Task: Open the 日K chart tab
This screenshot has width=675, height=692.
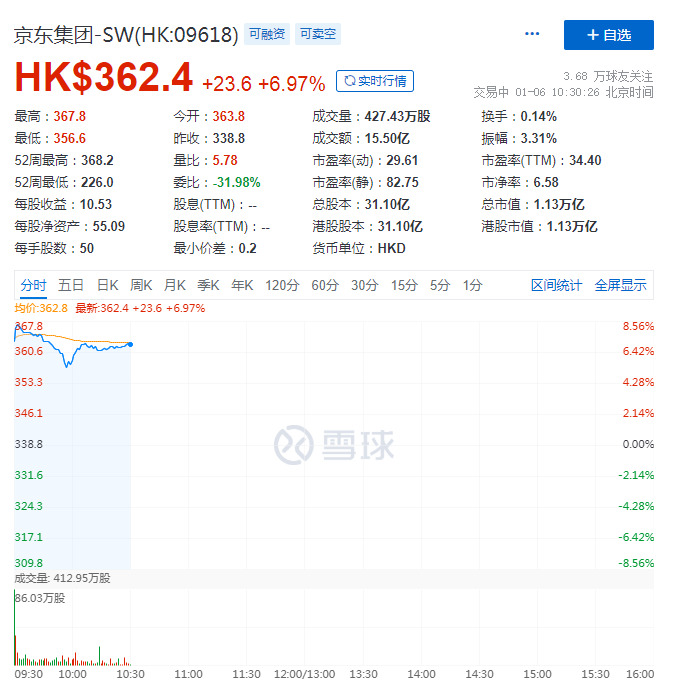Action: 107,285
